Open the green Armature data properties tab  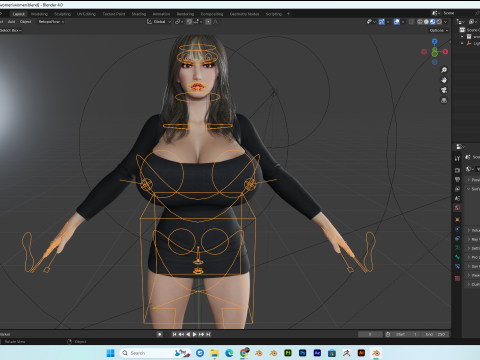(457, 248)
